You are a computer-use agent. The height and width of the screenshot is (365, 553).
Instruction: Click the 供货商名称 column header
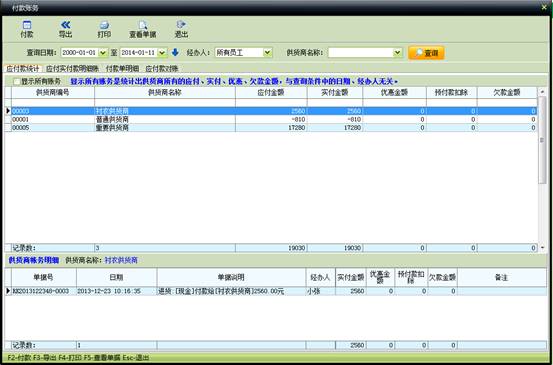[x=165, y=93]
